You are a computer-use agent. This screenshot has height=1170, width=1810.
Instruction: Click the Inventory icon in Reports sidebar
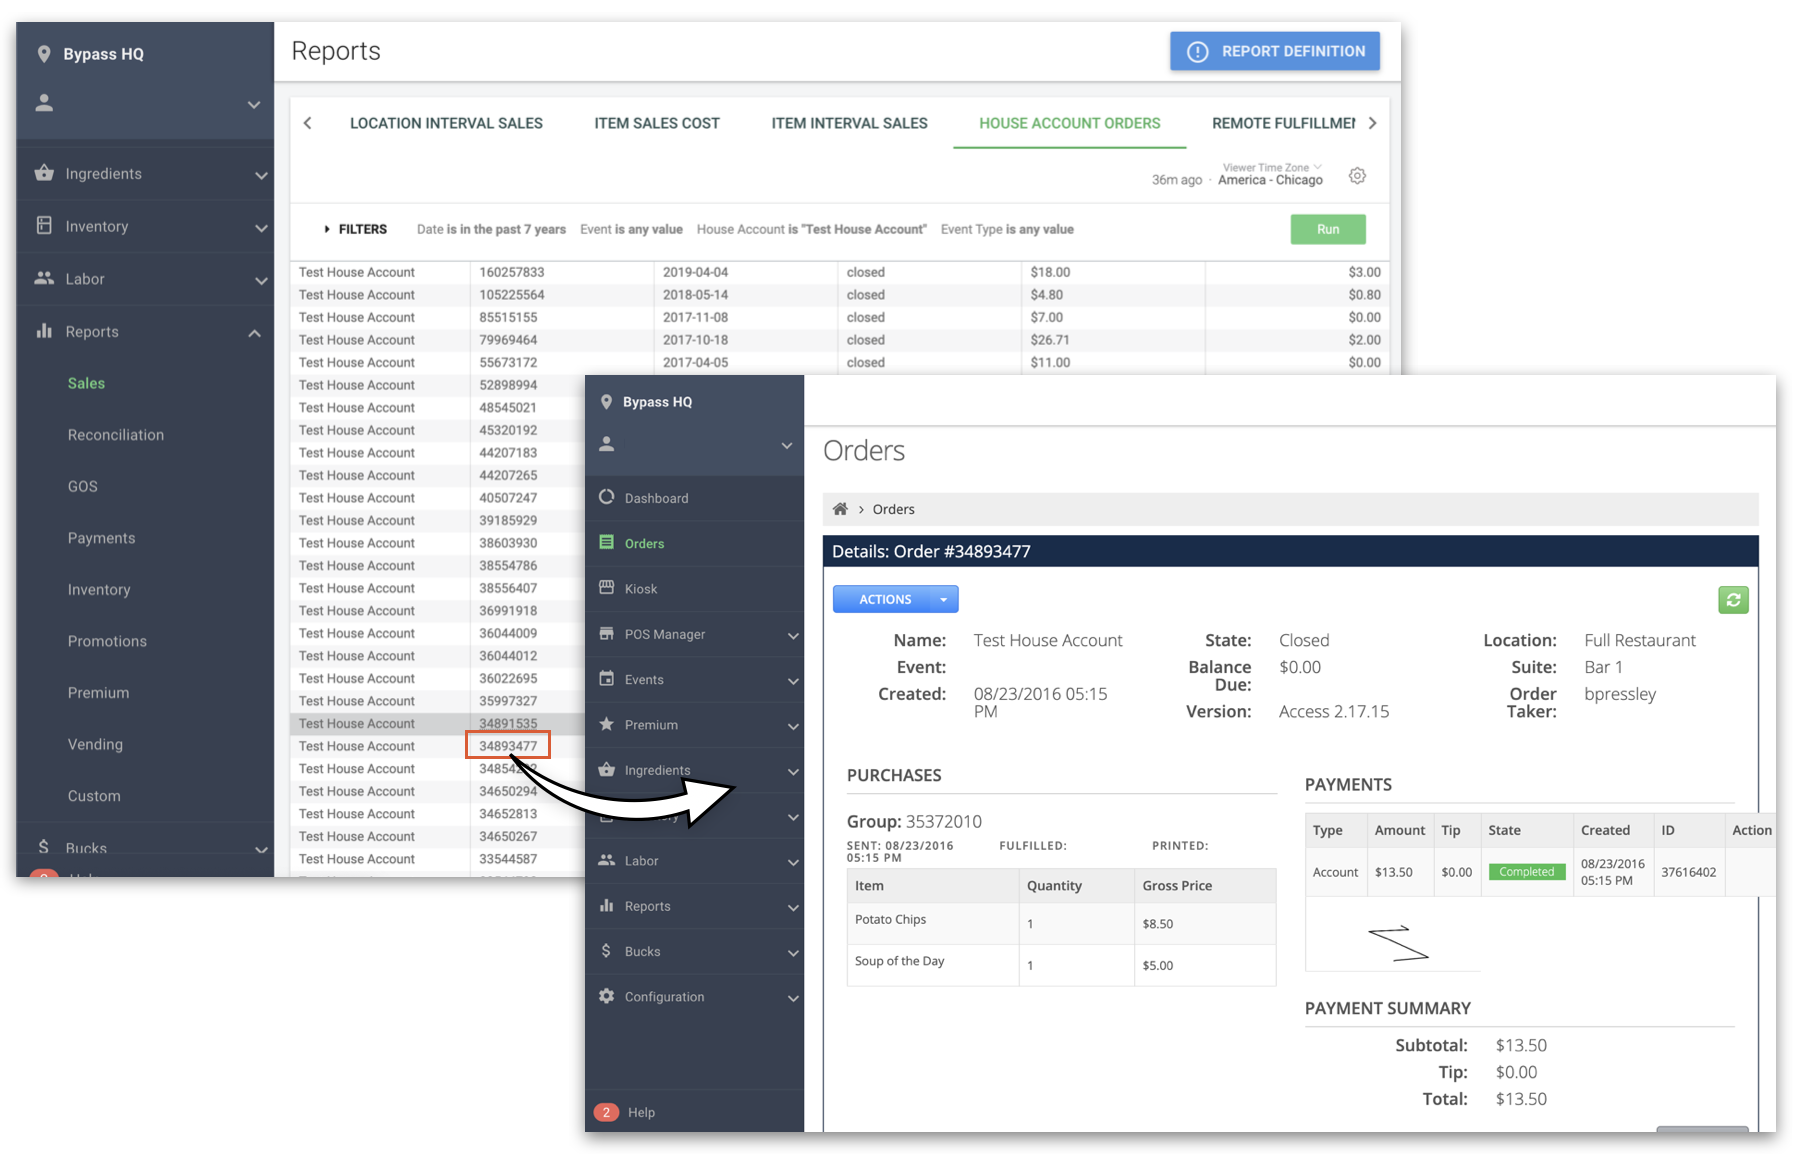click(44, 225)
